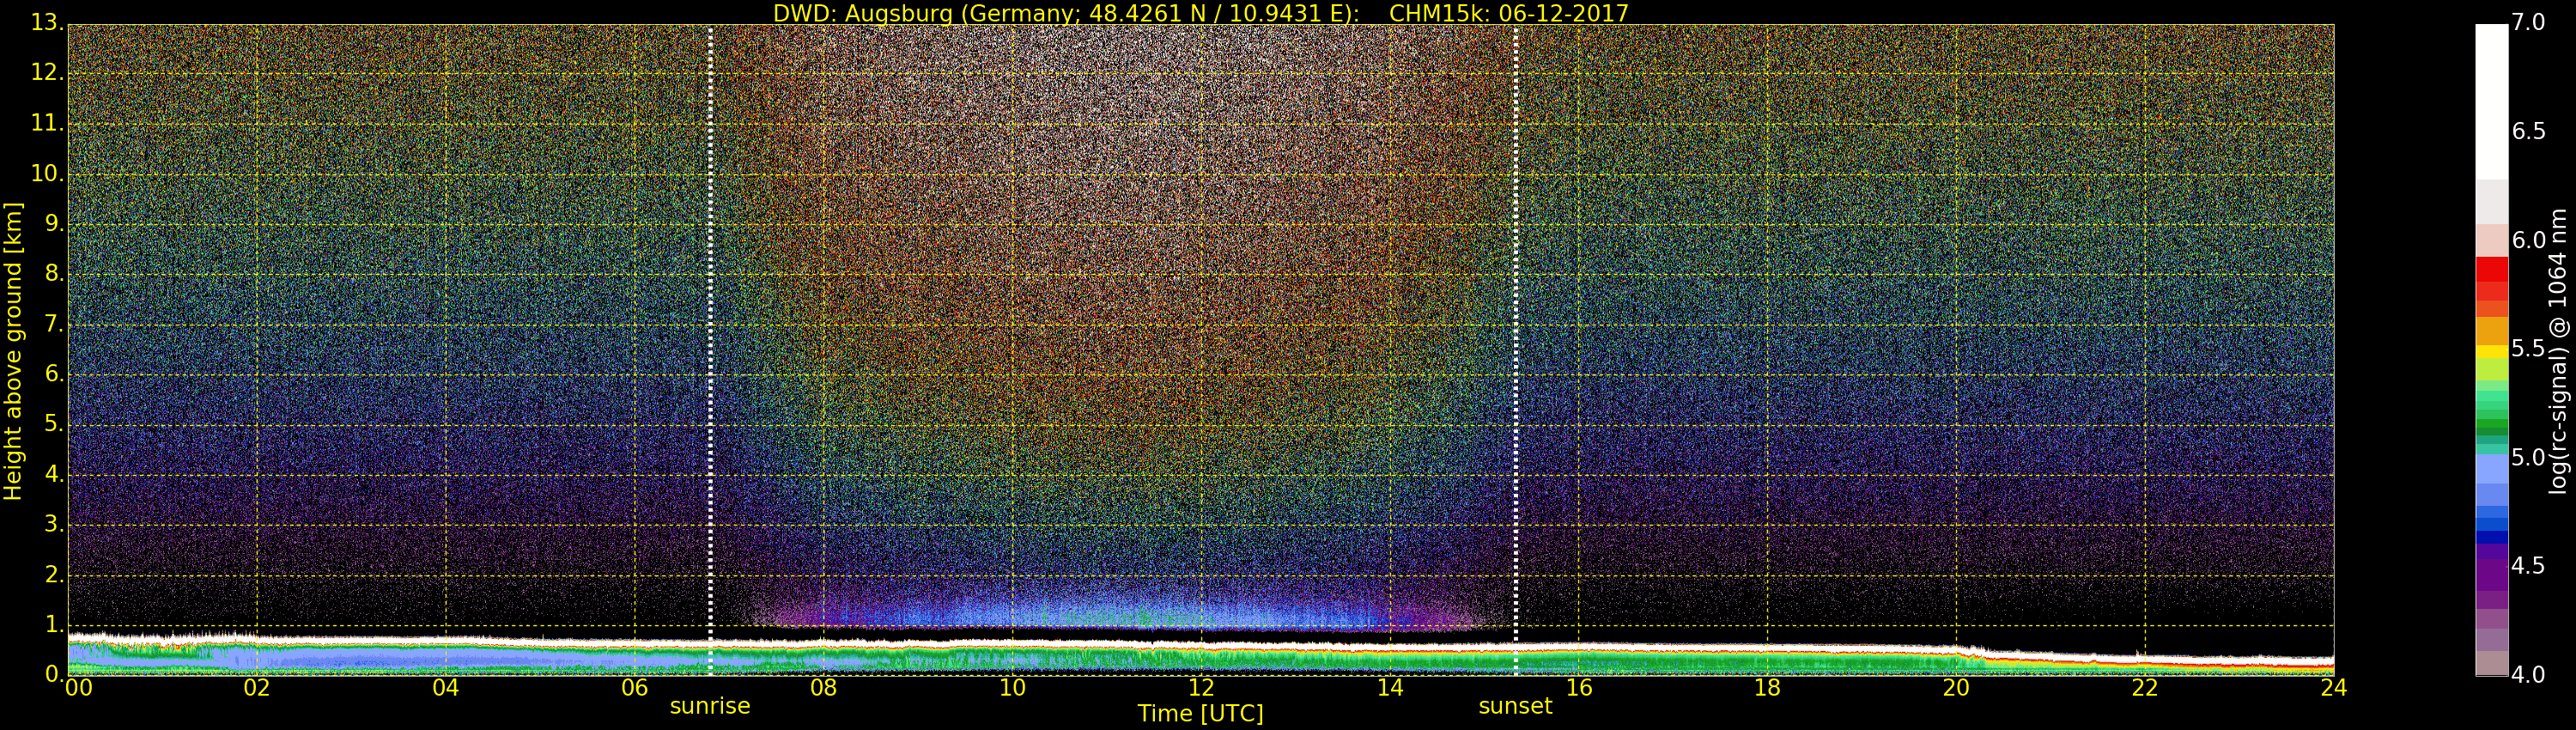2576x730 pixels.
Task: Click the '12.' tick on the height axis
Action: (47, 73)
